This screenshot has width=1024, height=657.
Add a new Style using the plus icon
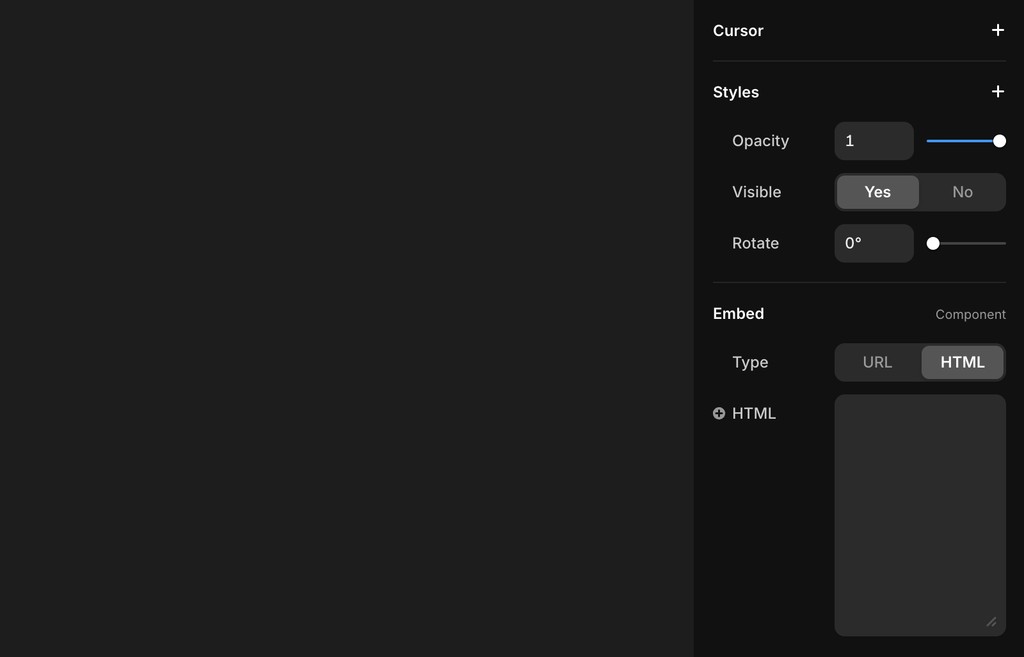point(997,91)
